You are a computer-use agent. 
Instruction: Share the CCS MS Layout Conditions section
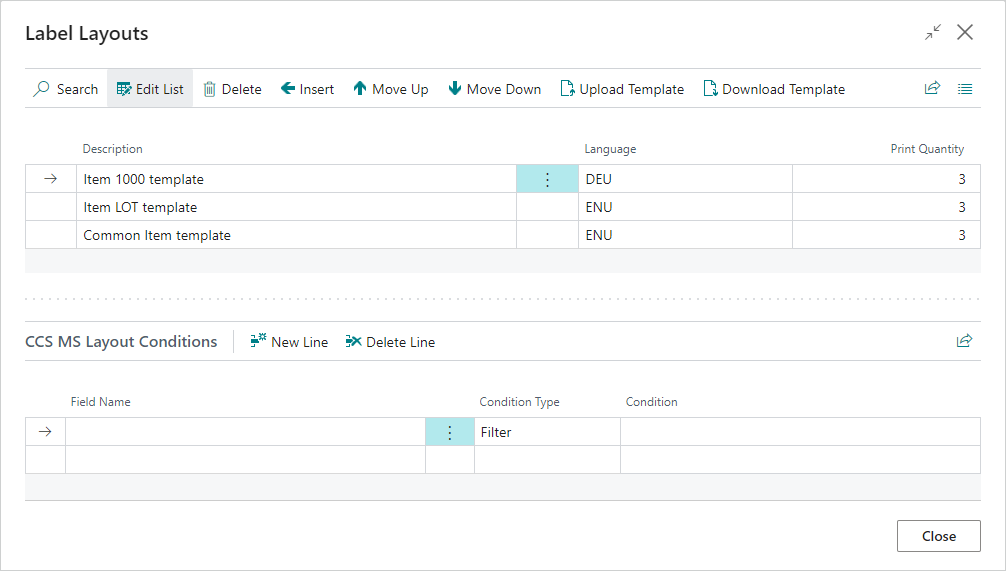pyautogui.click(x=964, y=341)
